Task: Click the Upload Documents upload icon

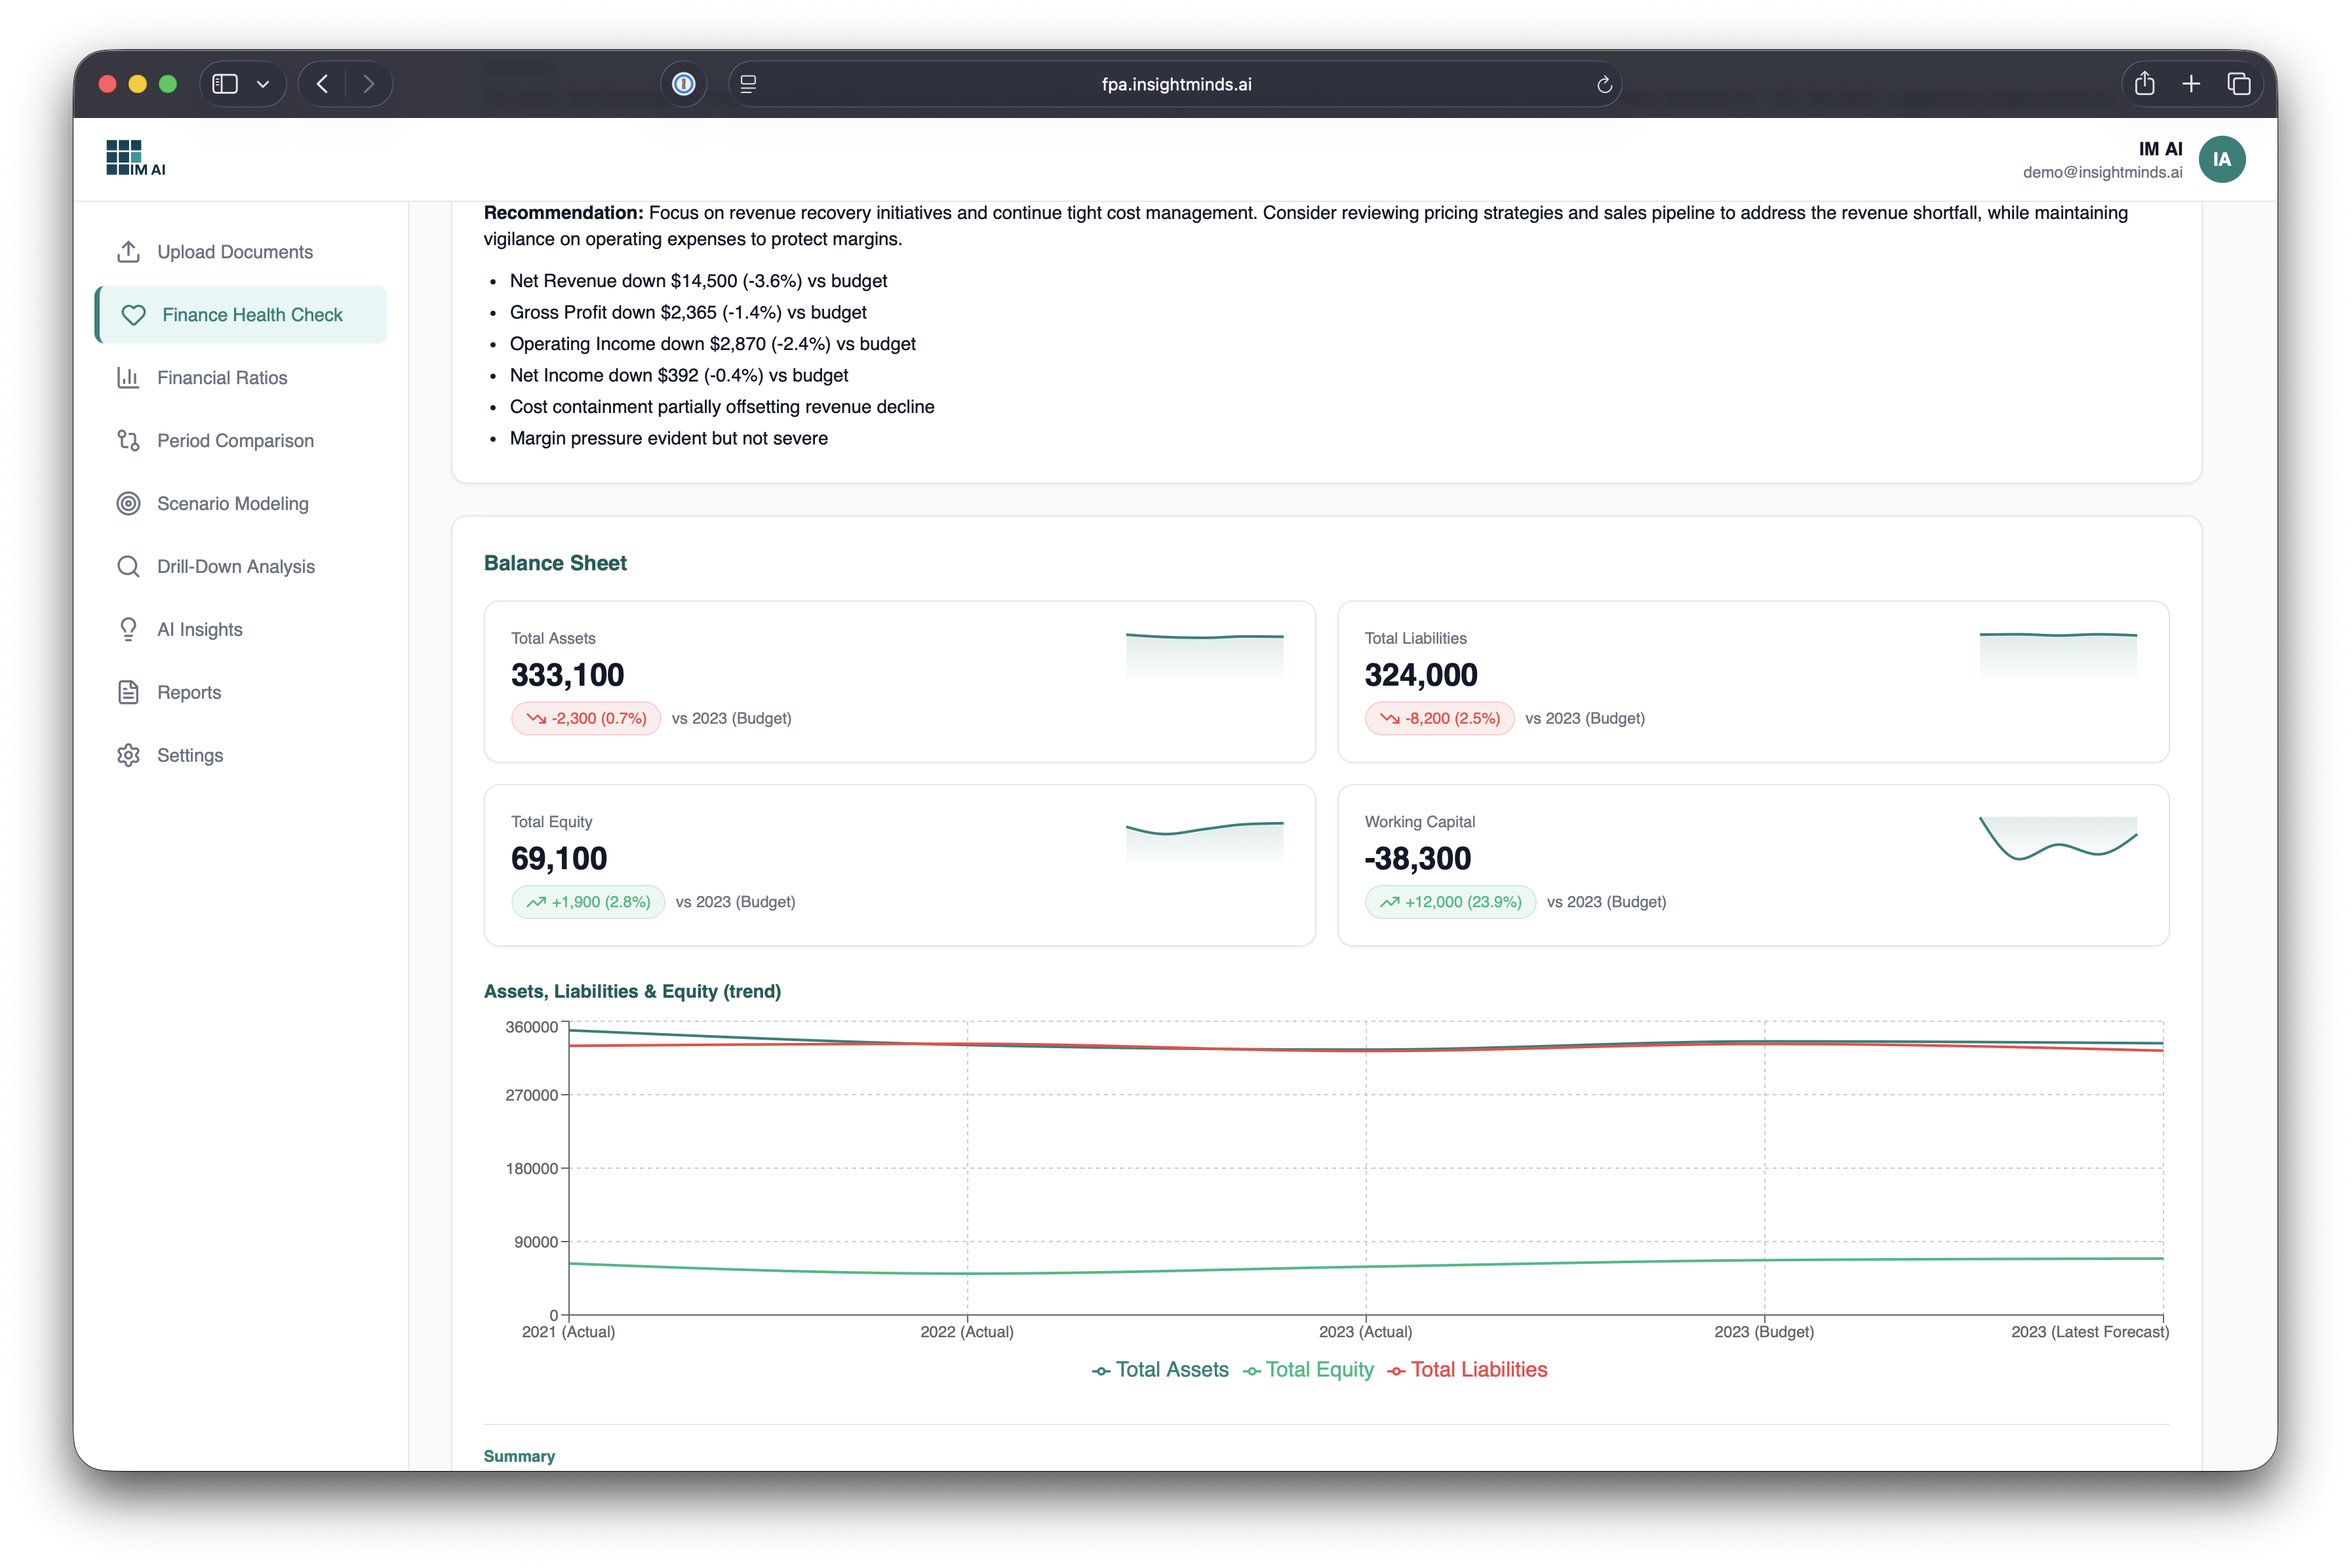Action: tap(128, 252)
